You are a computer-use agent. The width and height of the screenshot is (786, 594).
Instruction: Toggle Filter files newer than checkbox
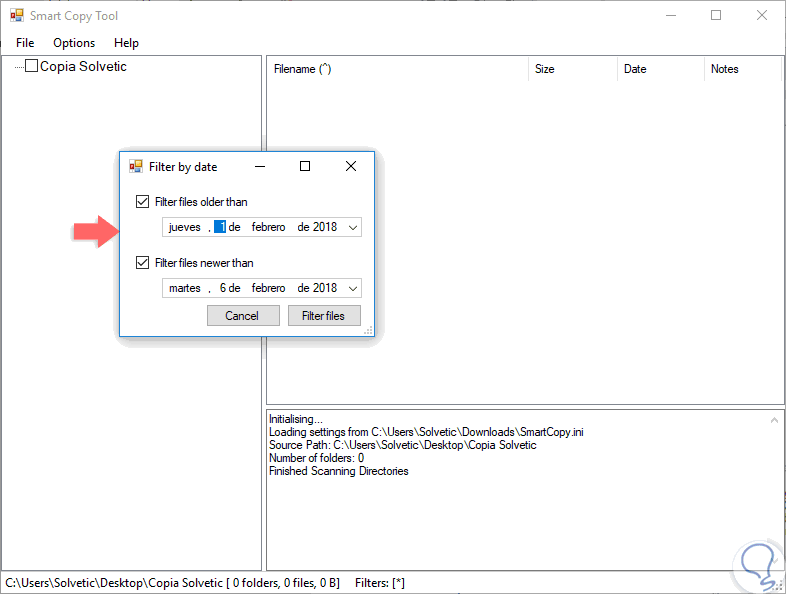click(x=142, y=263)
